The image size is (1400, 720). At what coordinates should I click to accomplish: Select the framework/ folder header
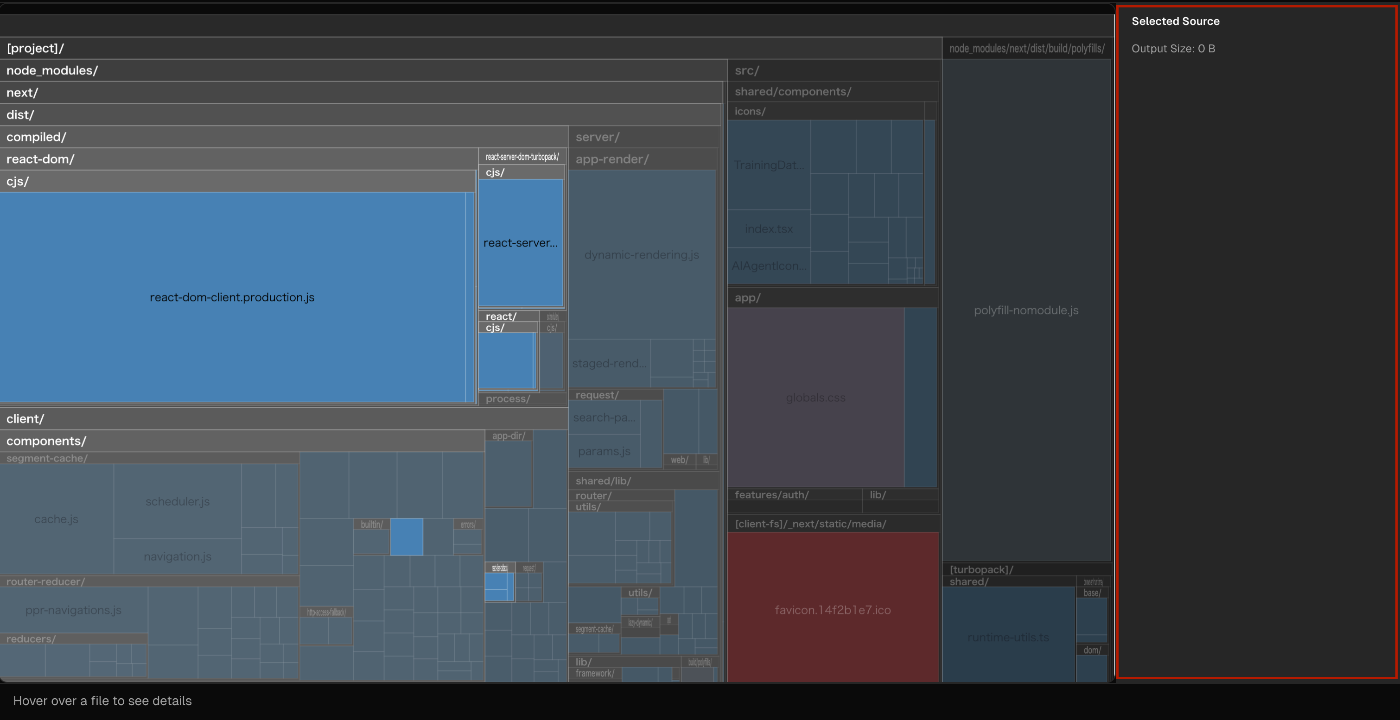596,674
